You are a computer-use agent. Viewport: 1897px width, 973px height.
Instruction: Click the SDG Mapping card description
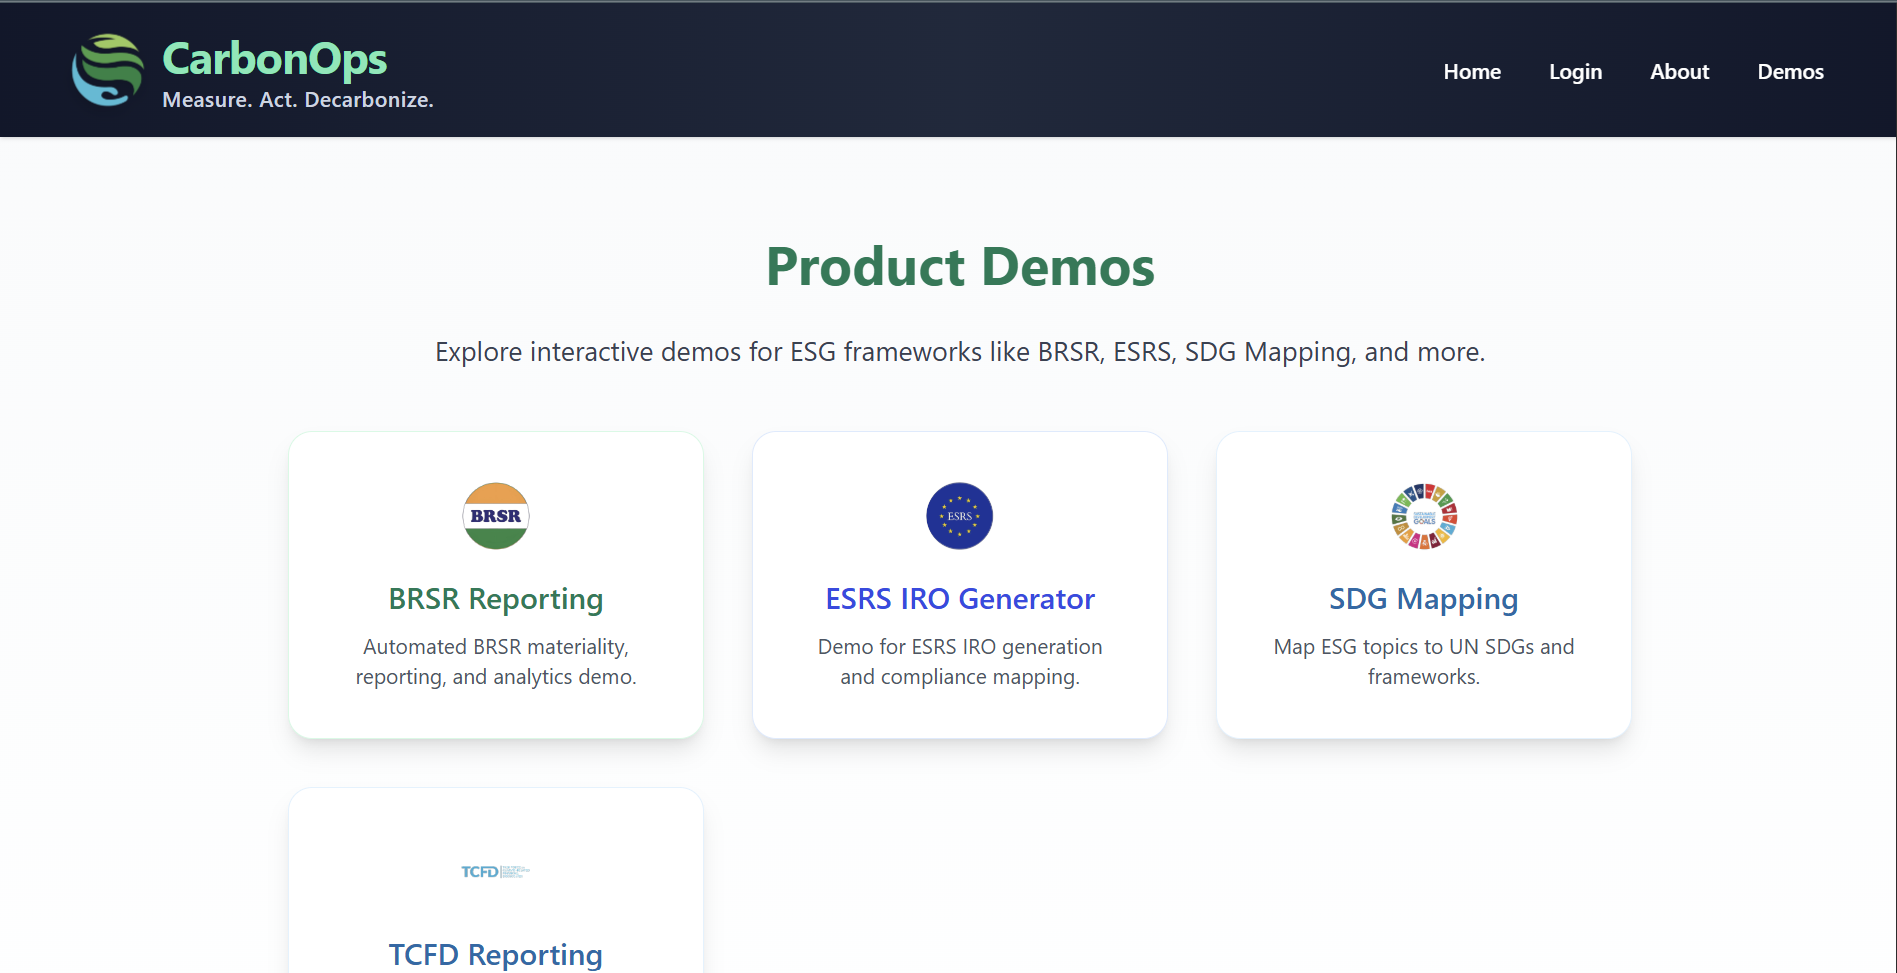pos(1423,661)
